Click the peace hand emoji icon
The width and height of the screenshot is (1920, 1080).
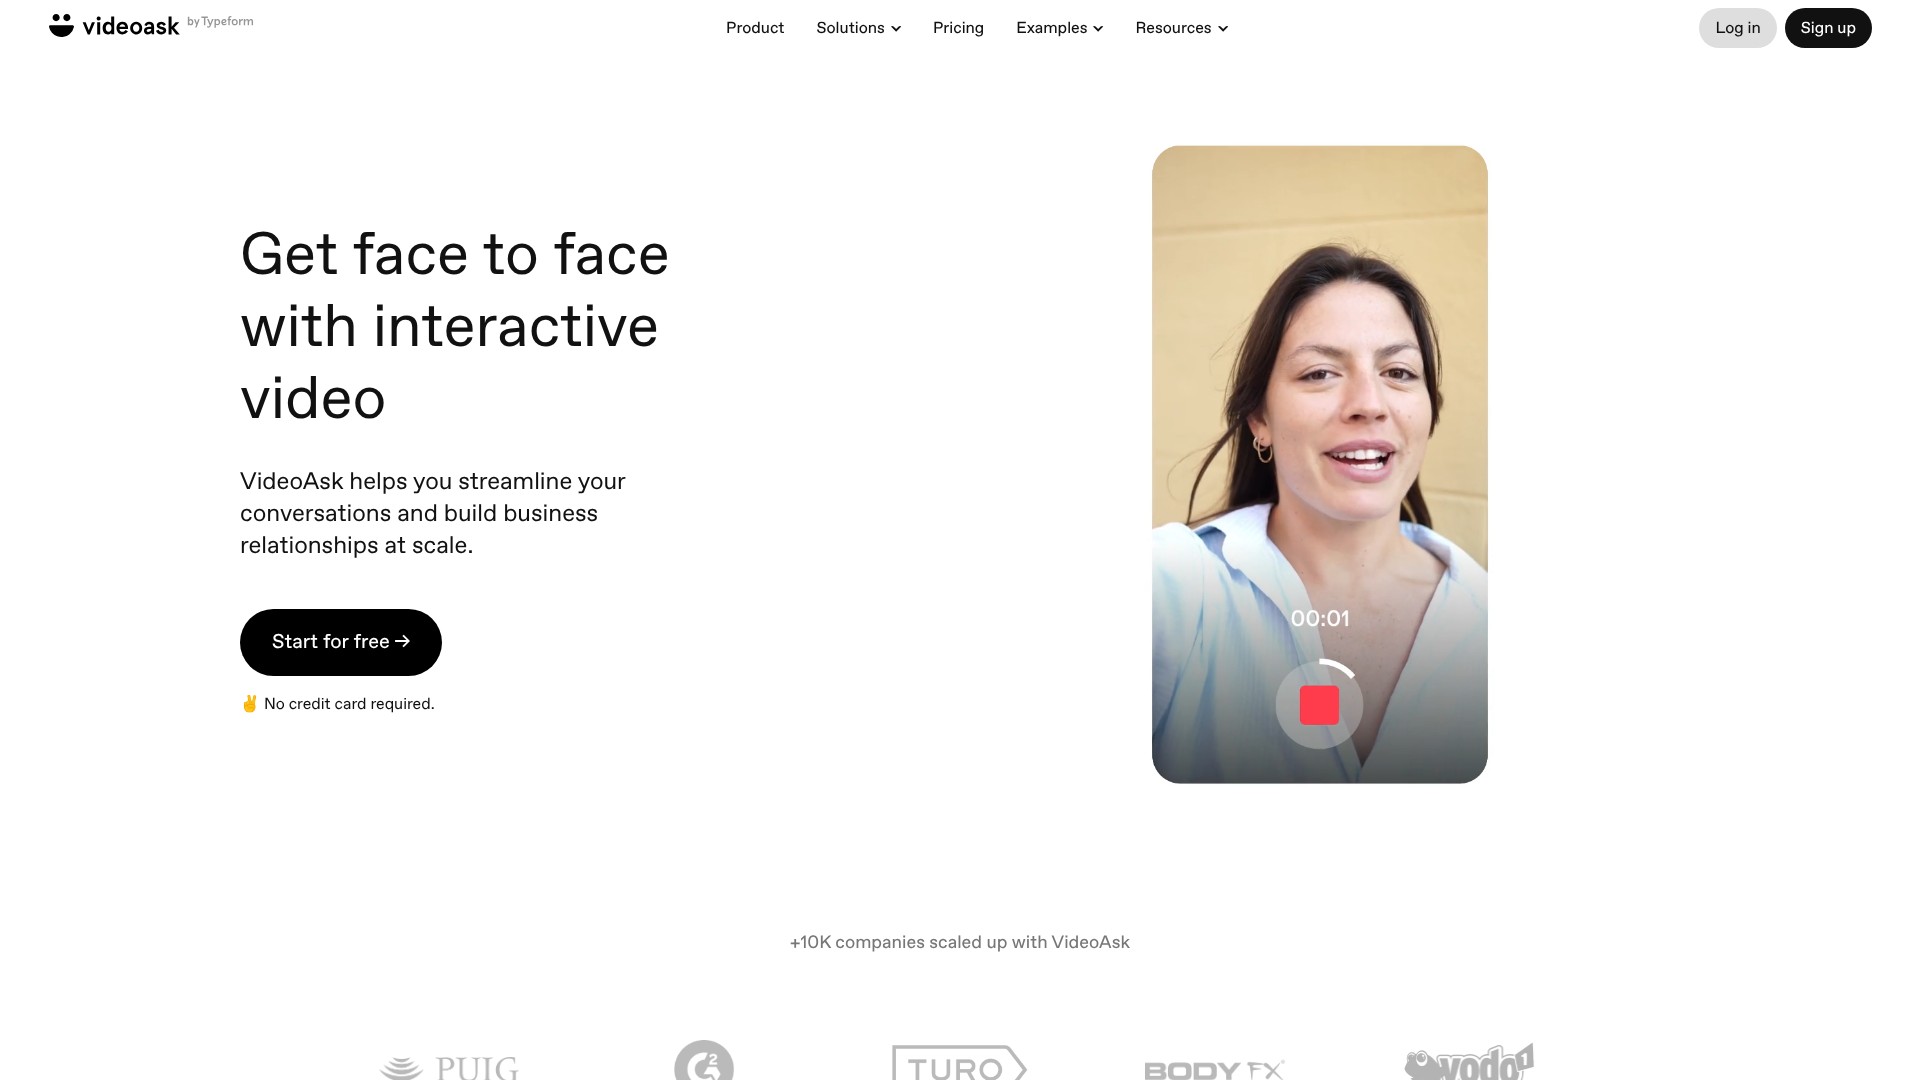tap(250, 704)
